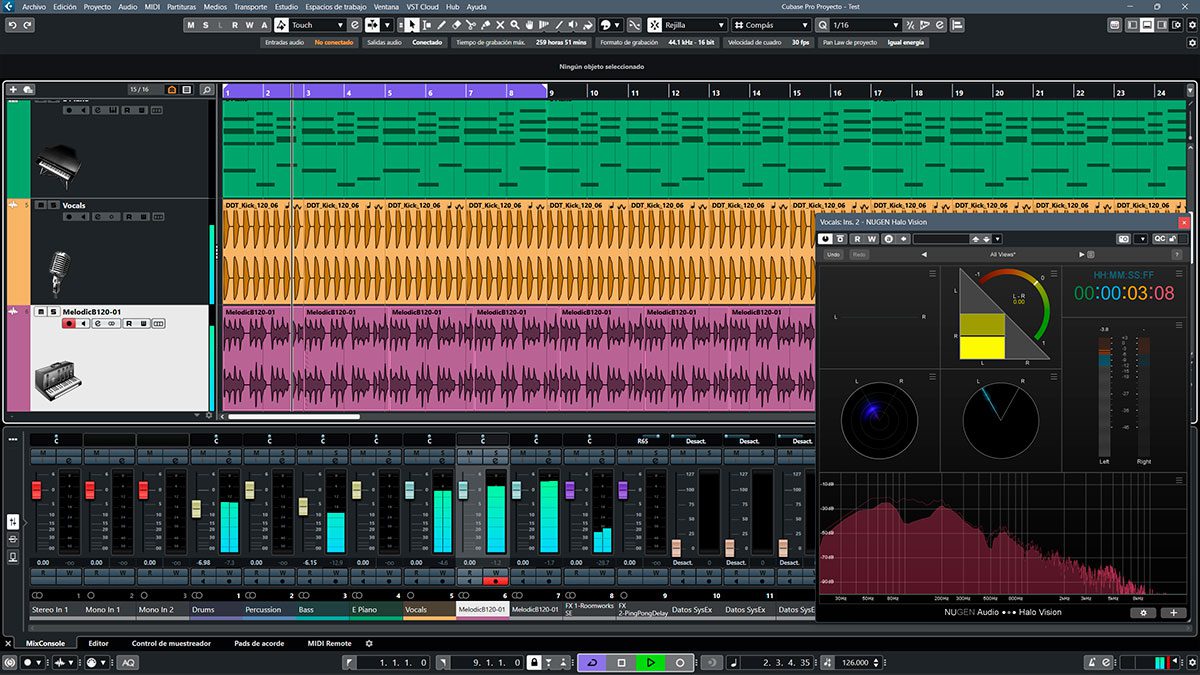This screenshot has height=675, width=1200.
Task: Click the Add Track plus icon
Action: [x=13, y=90]
